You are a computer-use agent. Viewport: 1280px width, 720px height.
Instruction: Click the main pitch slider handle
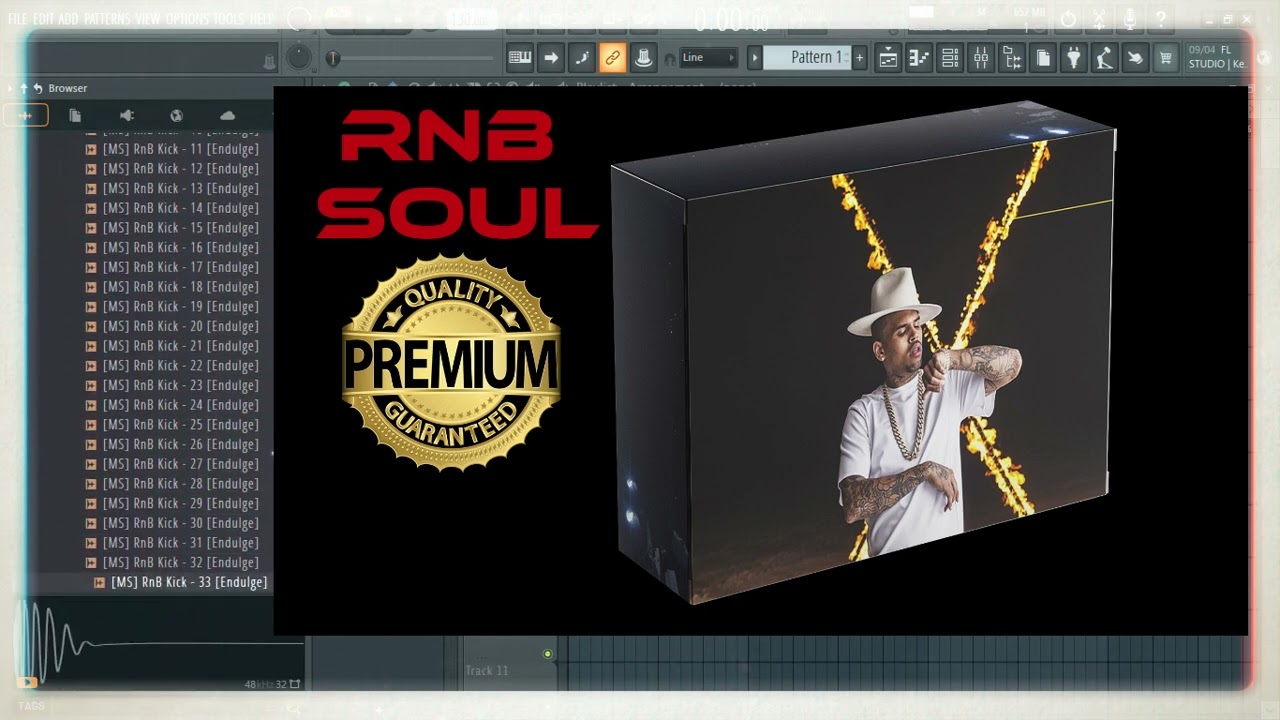pos(333,59)
